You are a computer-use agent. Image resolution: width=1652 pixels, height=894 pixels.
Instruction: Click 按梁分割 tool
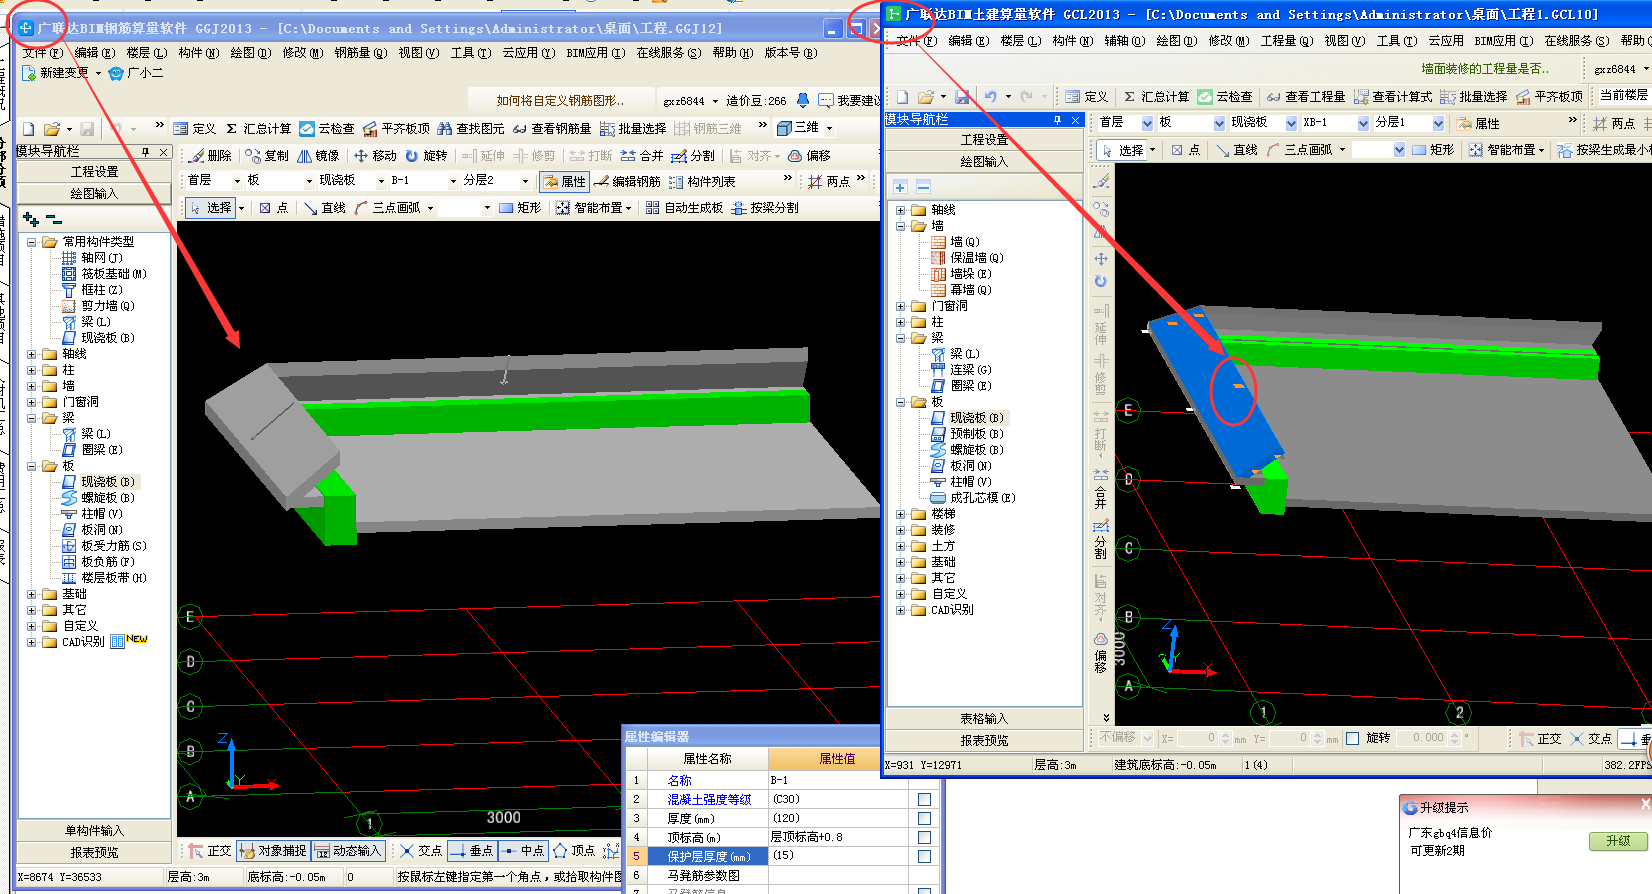tap(765, 207)
